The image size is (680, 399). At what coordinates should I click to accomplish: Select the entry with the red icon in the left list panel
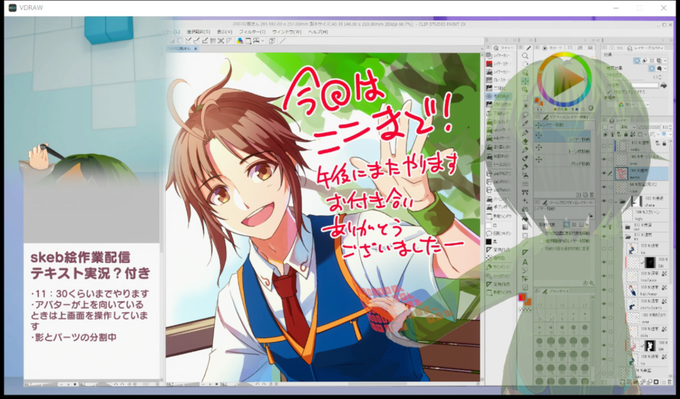coord(500,64)
